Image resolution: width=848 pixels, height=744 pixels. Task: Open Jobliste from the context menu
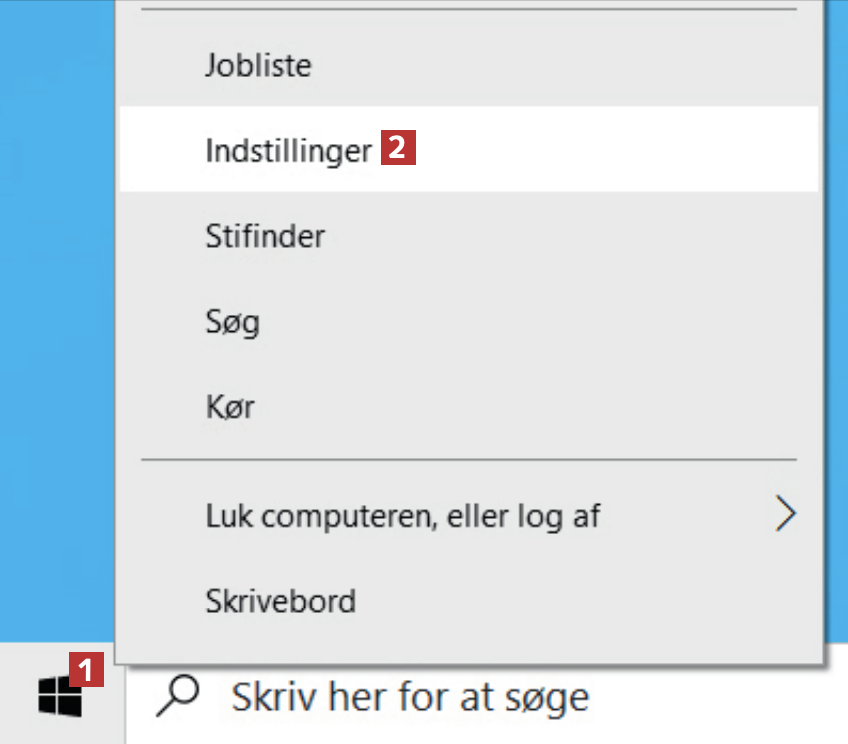tap(258, 66)
